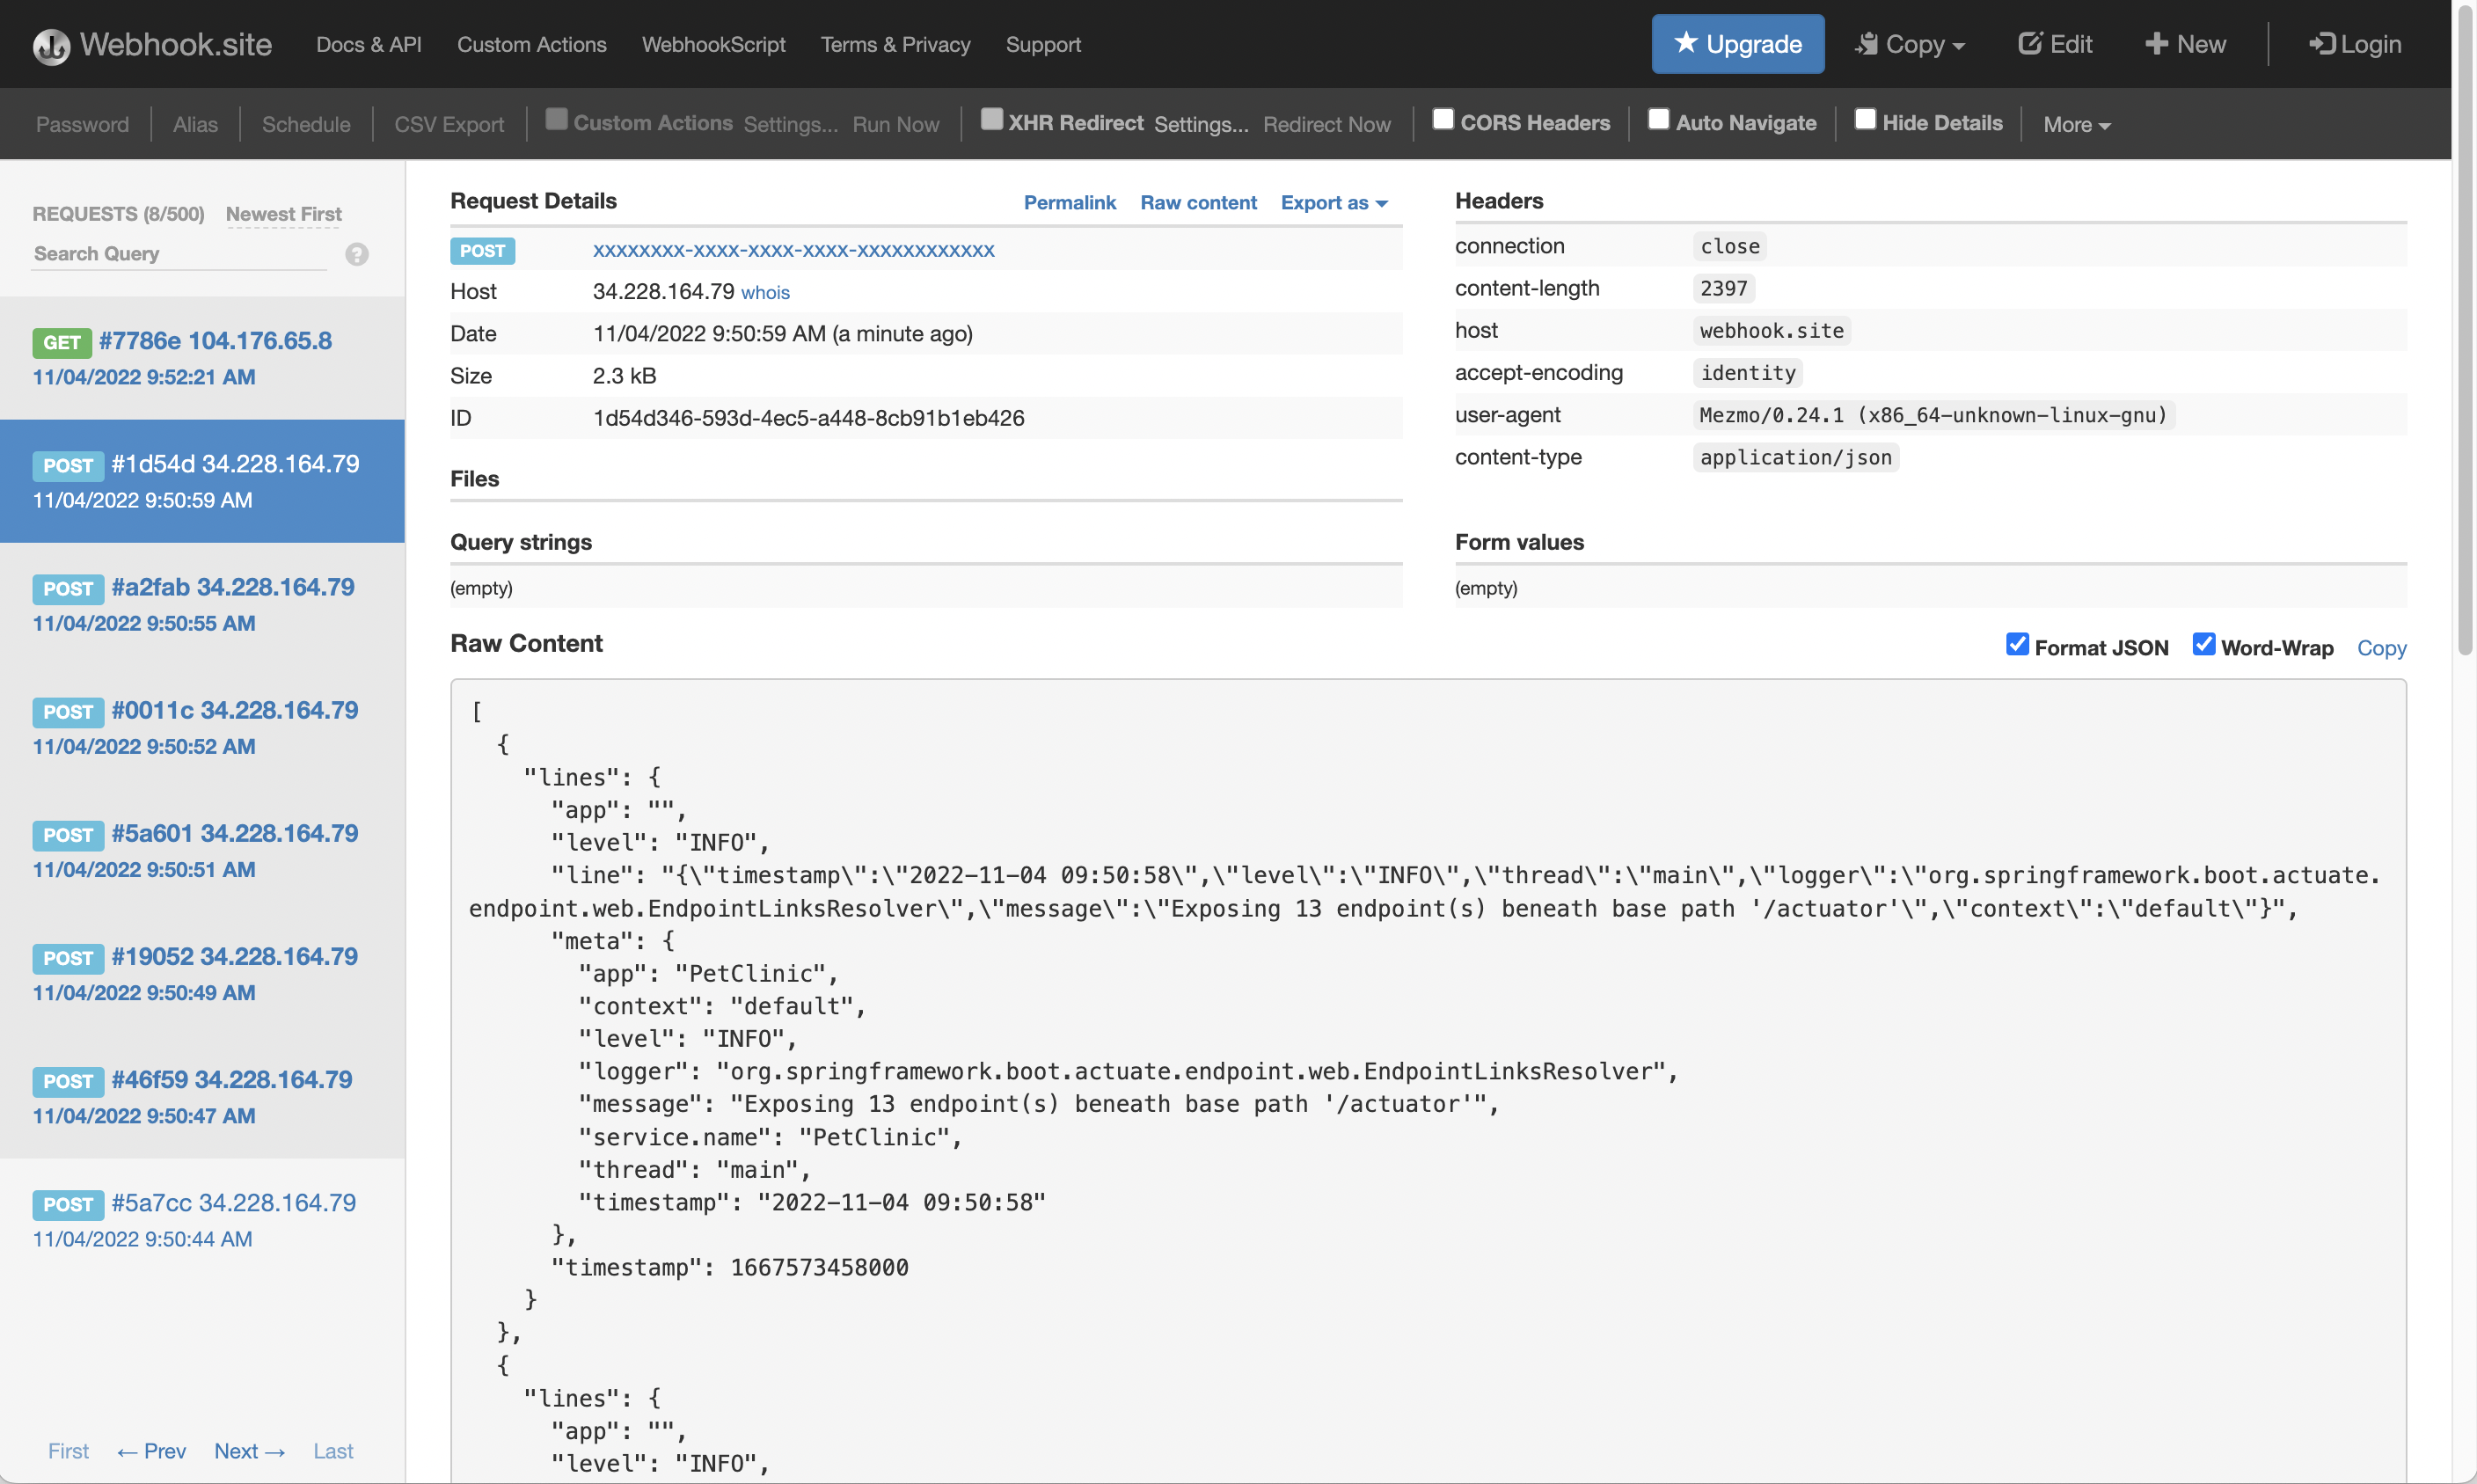Viewport: 2477px width, 1484px height.
Task: Select POST request #0011c
Action: pos(202,727)
